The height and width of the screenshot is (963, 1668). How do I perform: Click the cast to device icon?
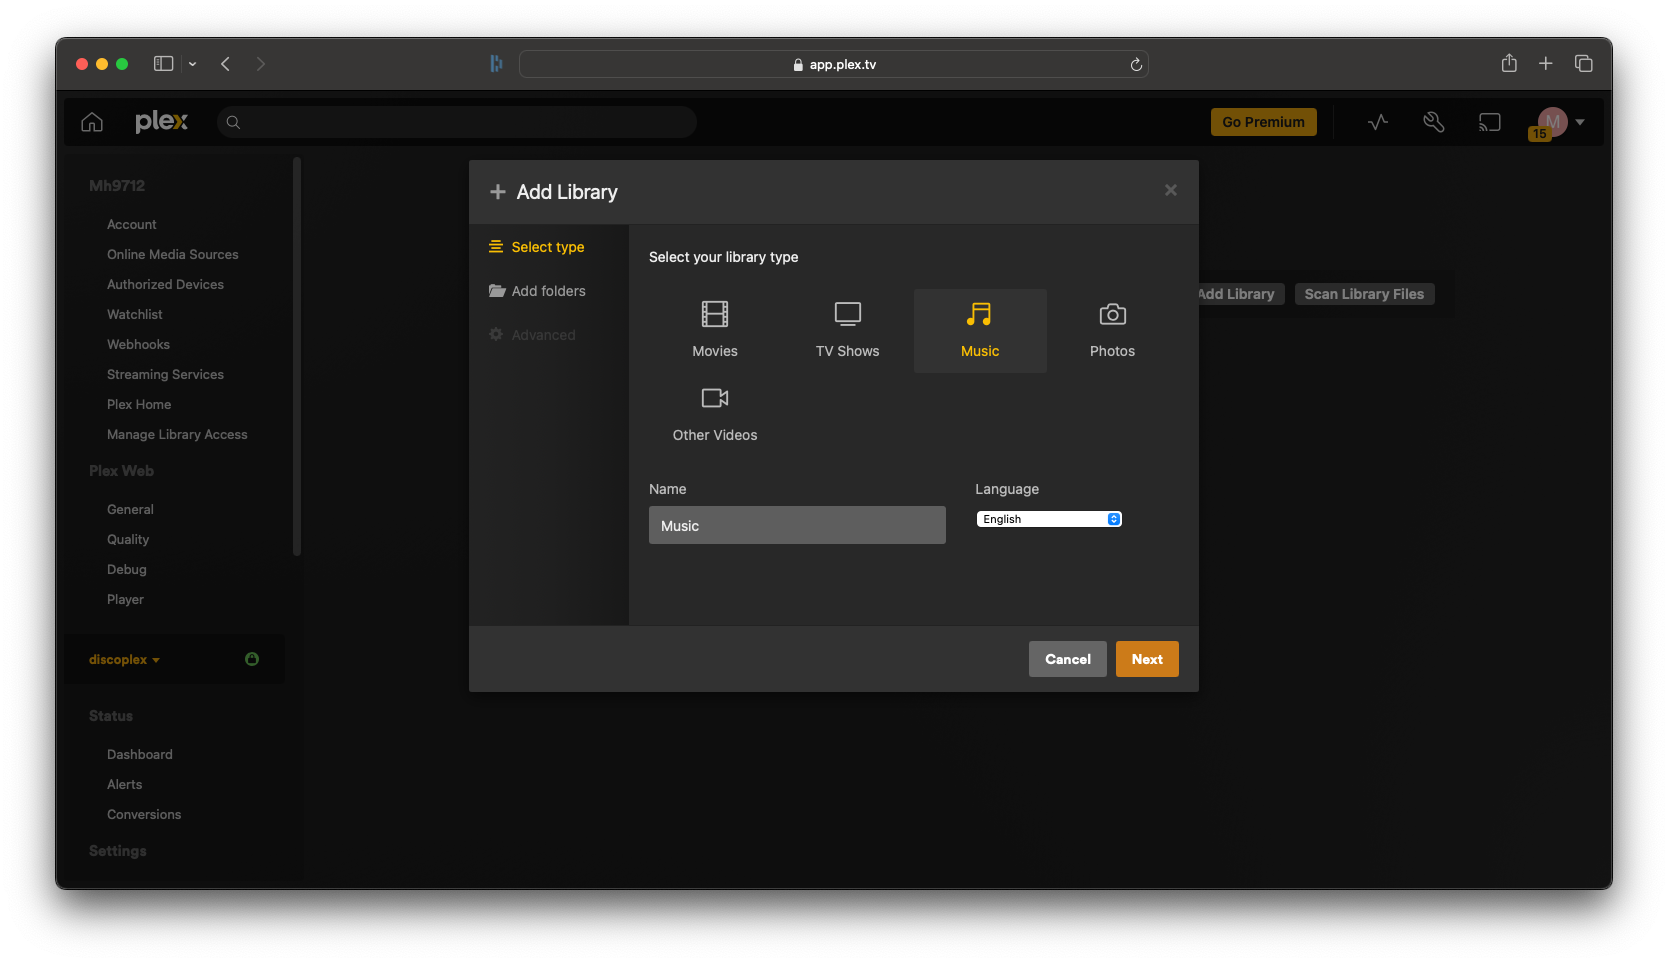tap(1489, 122)
